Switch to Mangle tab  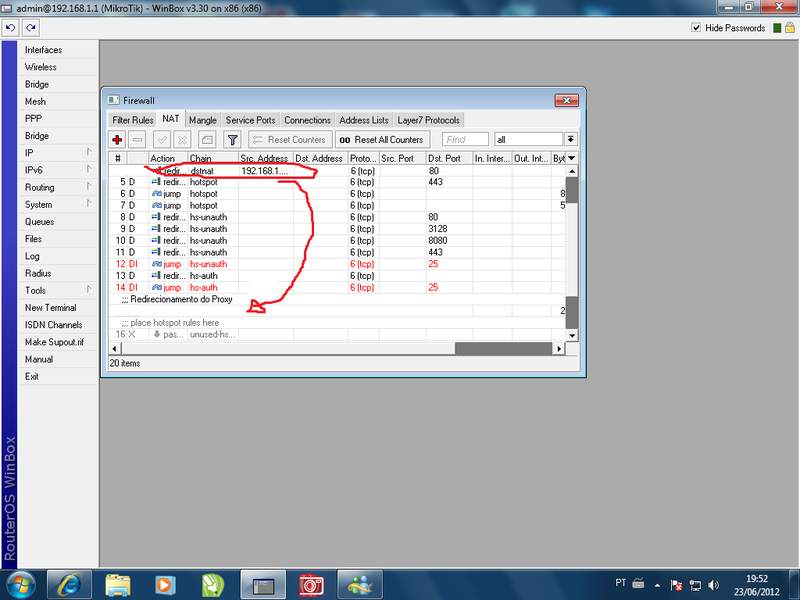[203, 120]
